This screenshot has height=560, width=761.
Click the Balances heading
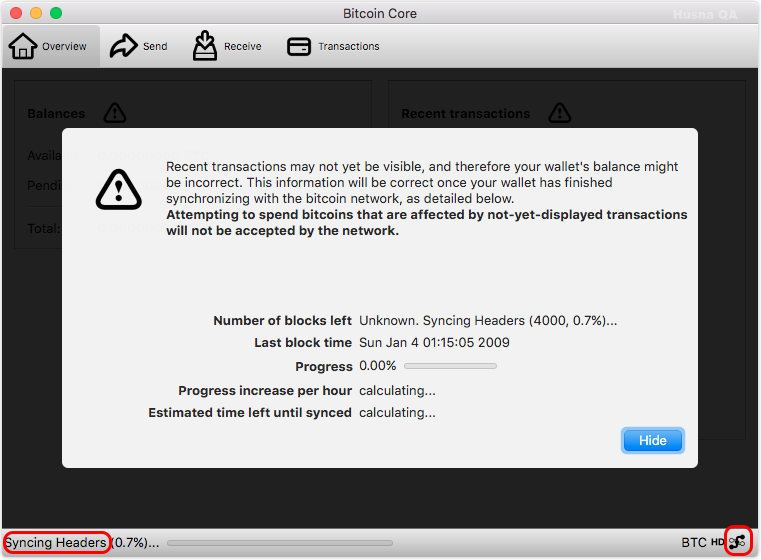pos(56,114)
